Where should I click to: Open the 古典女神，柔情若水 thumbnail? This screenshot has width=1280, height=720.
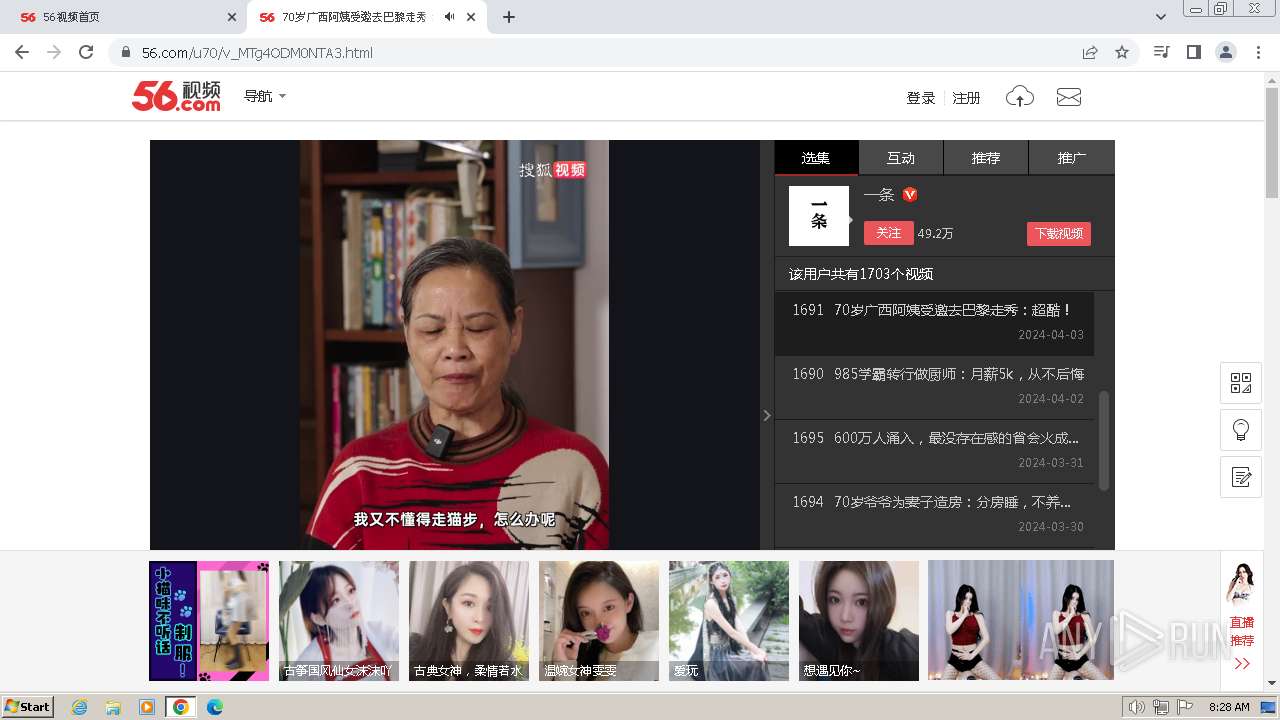469,621
